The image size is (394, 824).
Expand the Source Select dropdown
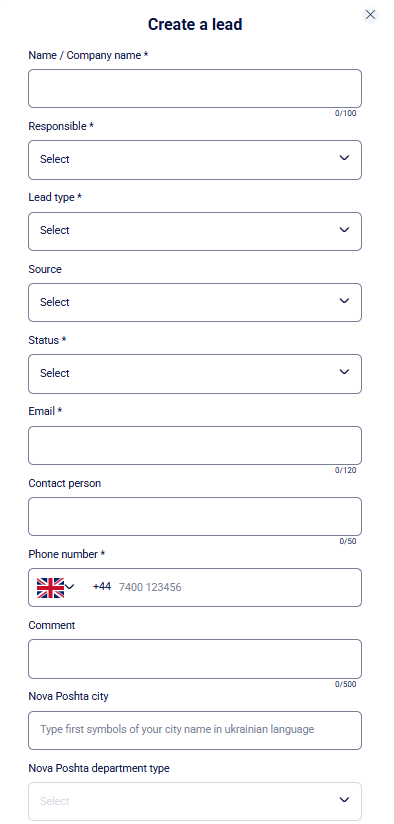point(195,302)
